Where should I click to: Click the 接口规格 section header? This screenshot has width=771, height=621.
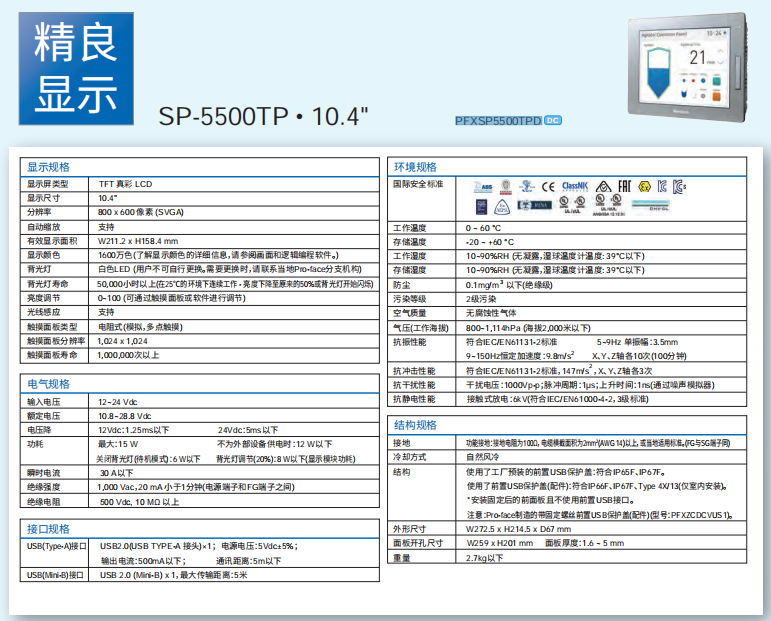tap(48, 529)
